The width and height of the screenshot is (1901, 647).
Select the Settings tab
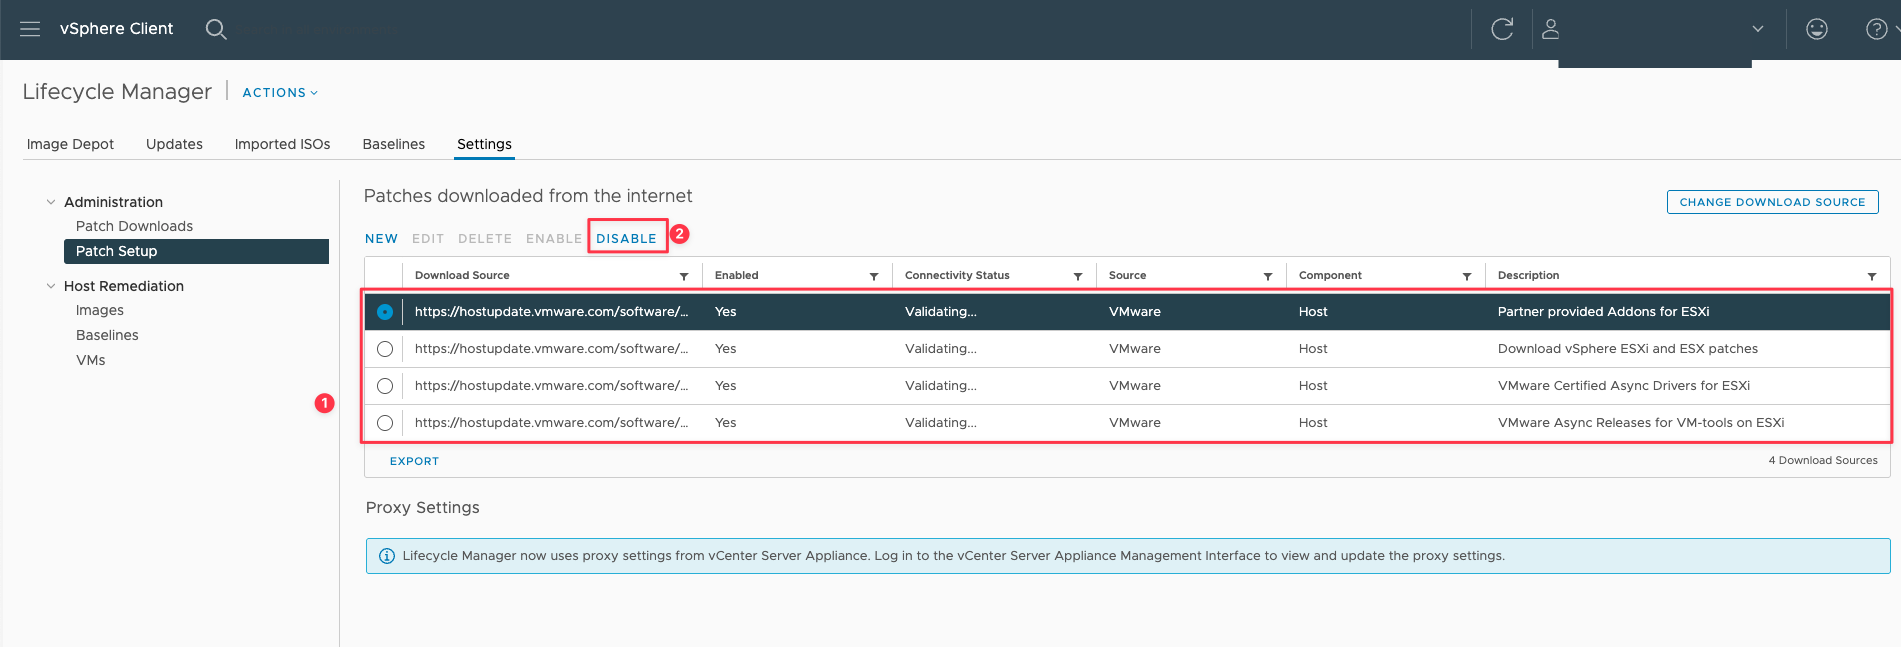click(484, 144)
